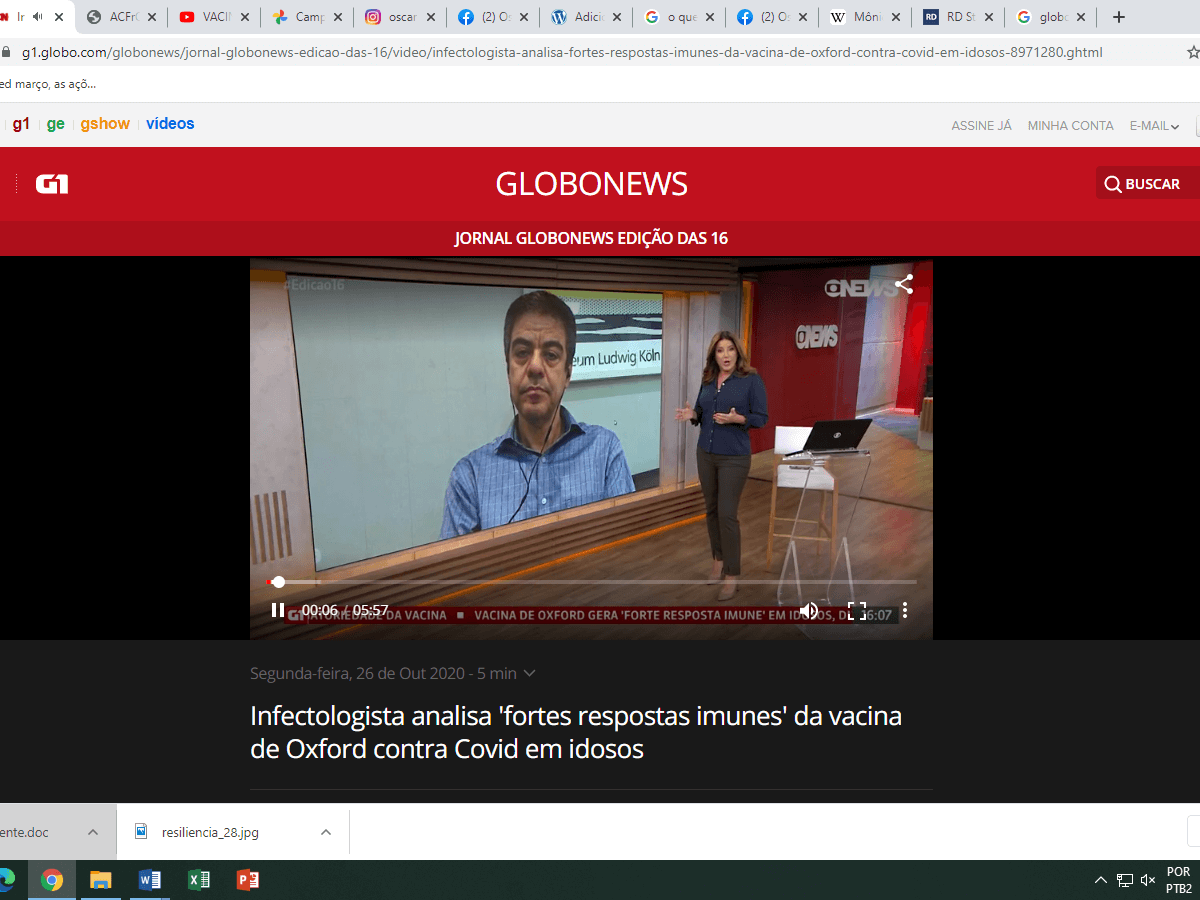
Task: Open the video player three-dot options menu
Action: point(905,610)
